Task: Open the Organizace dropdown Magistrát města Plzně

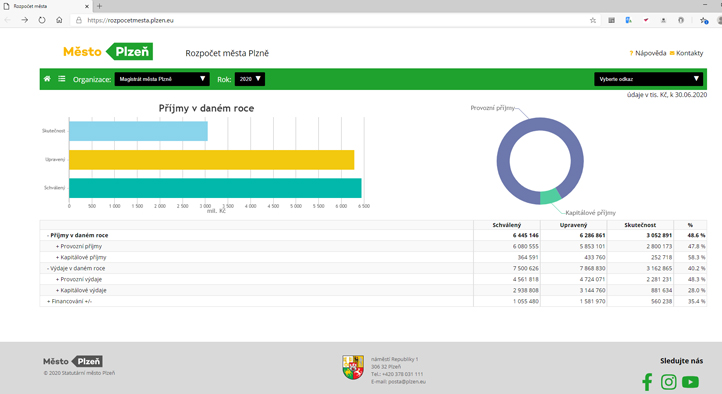Action: 162,79
